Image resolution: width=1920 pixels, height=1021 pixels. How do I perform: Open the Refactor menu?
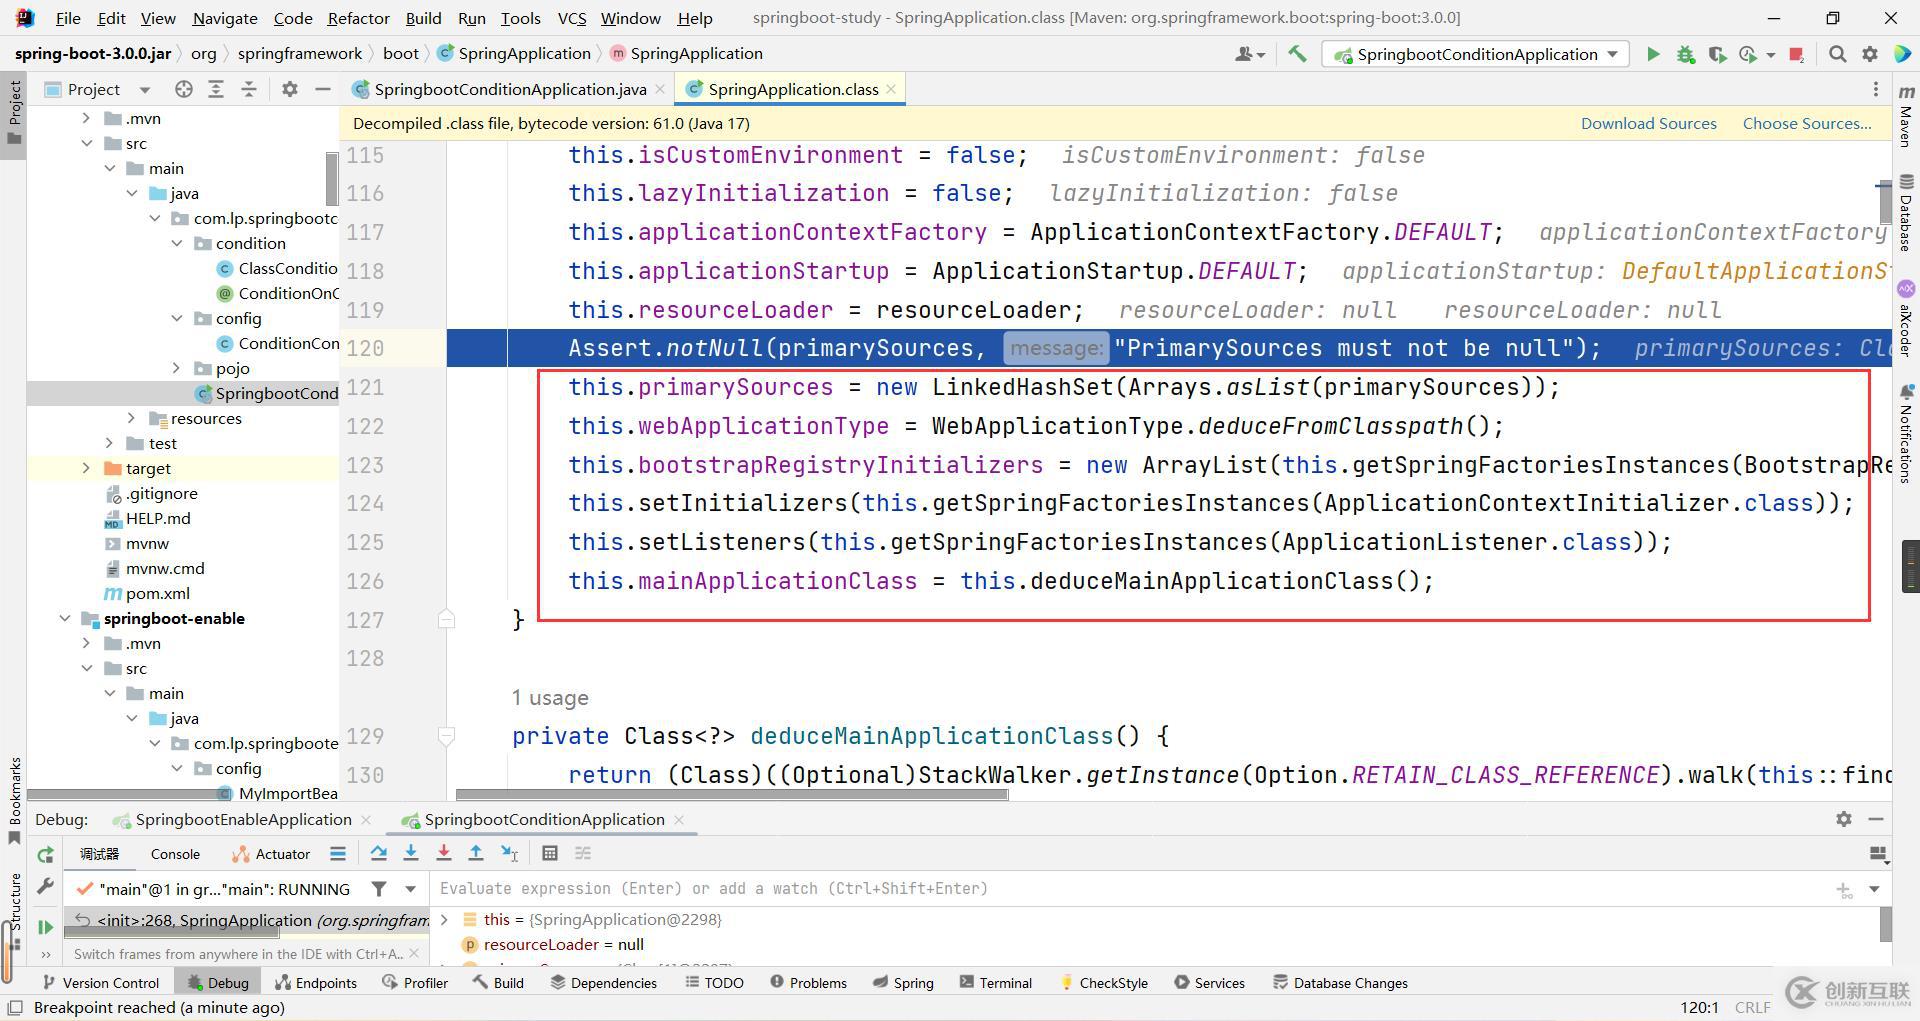(x=358, y=18)
